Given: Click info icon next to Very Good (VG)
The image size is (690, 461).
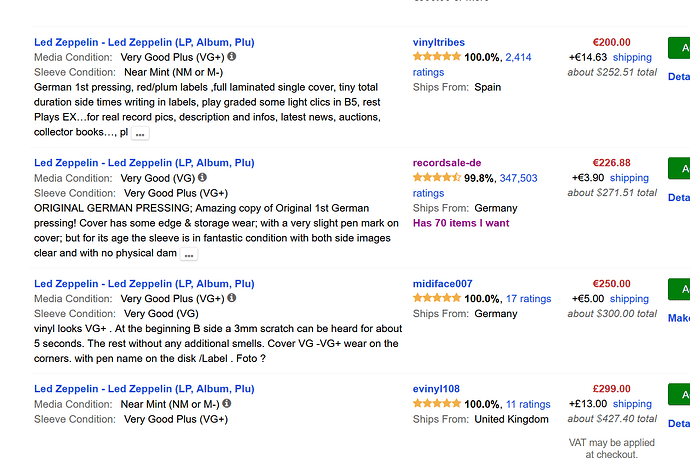Looking at the screenshot, I should [x=202, y=177].
